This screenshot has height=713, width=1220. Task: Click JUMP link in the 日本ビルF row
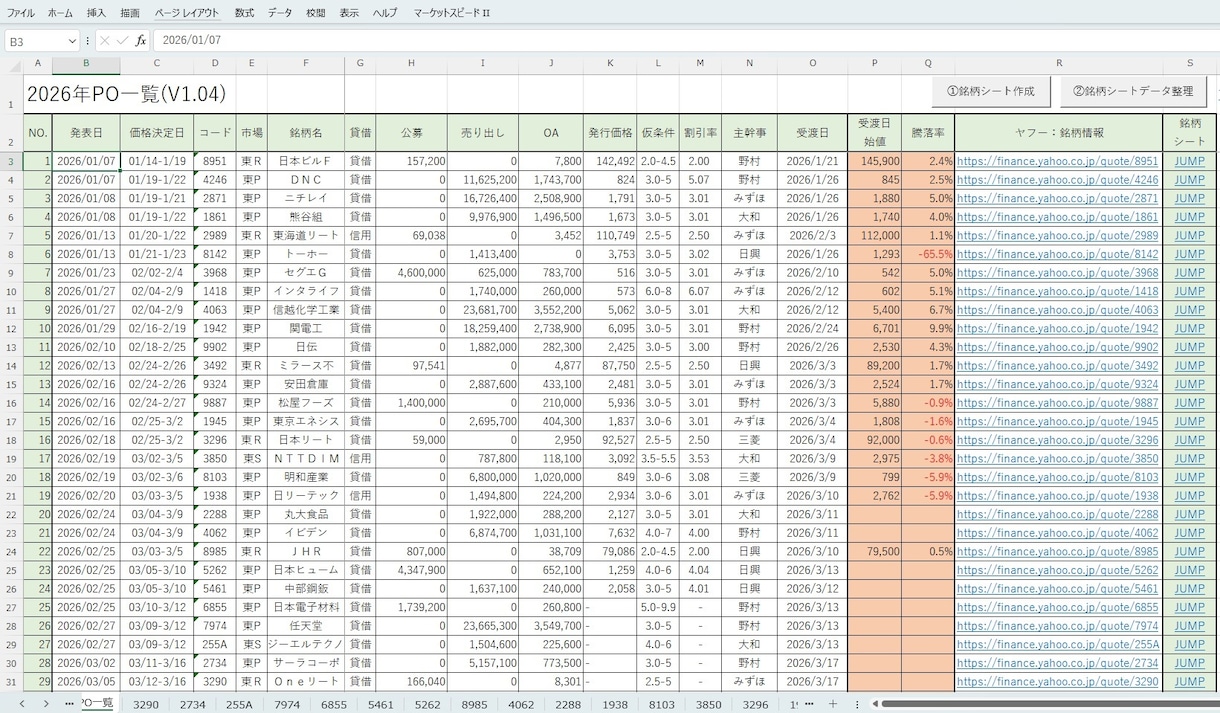(x=1189, y=161)
